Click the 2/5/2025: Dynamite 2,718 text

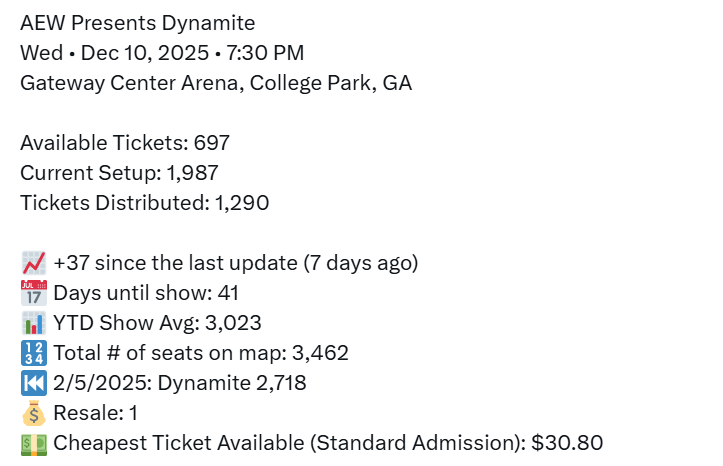coord(180,383)
